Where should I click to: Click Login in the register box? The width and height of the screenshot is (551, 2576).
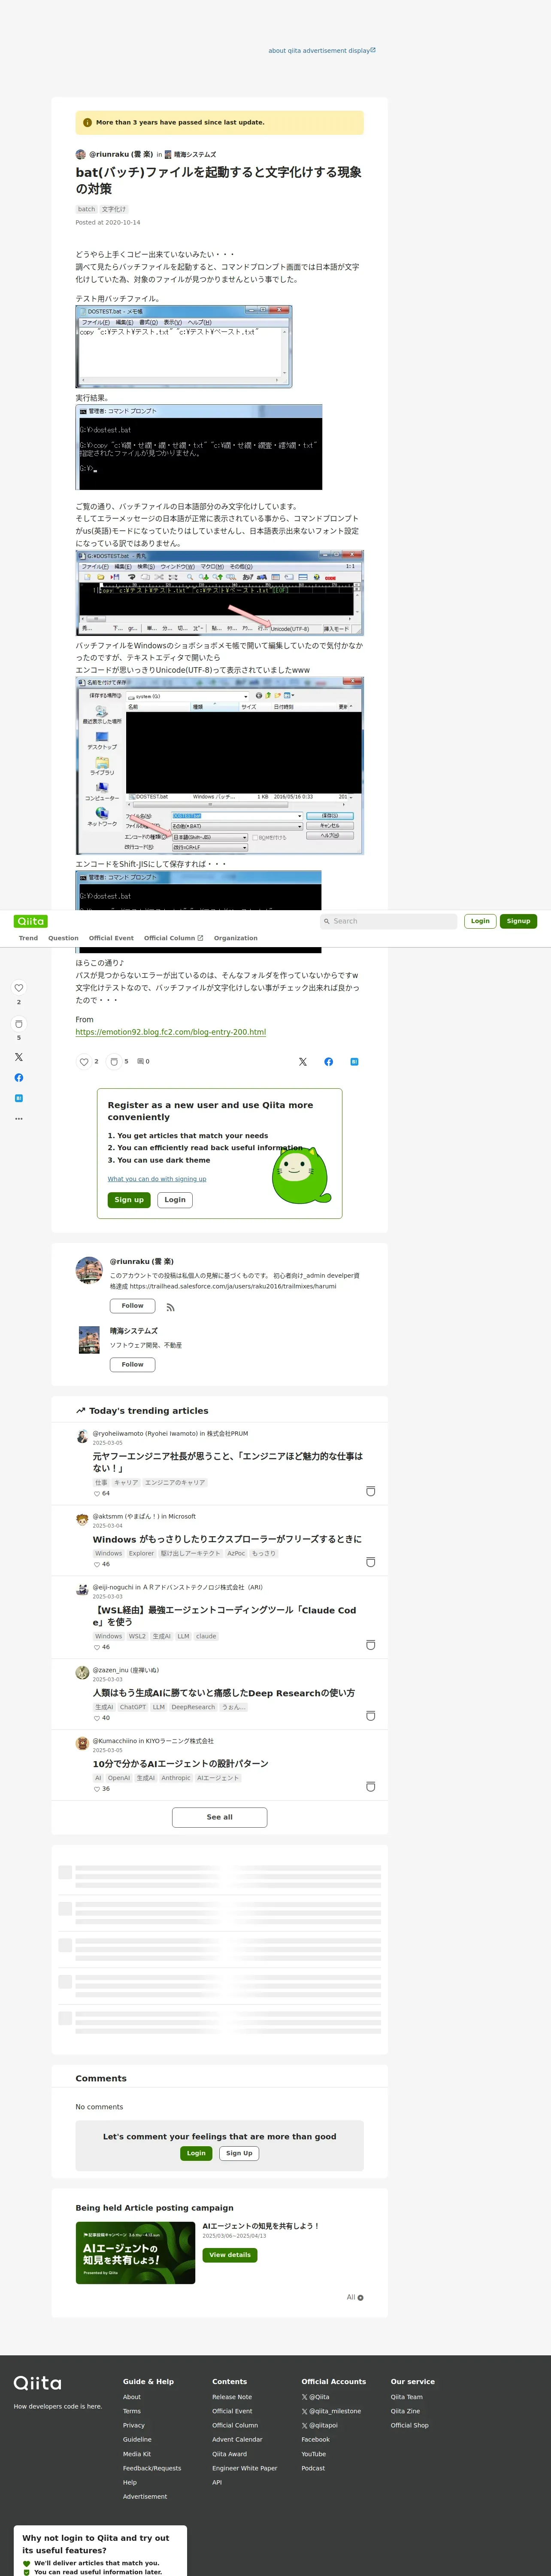(x=175, y=1200)
